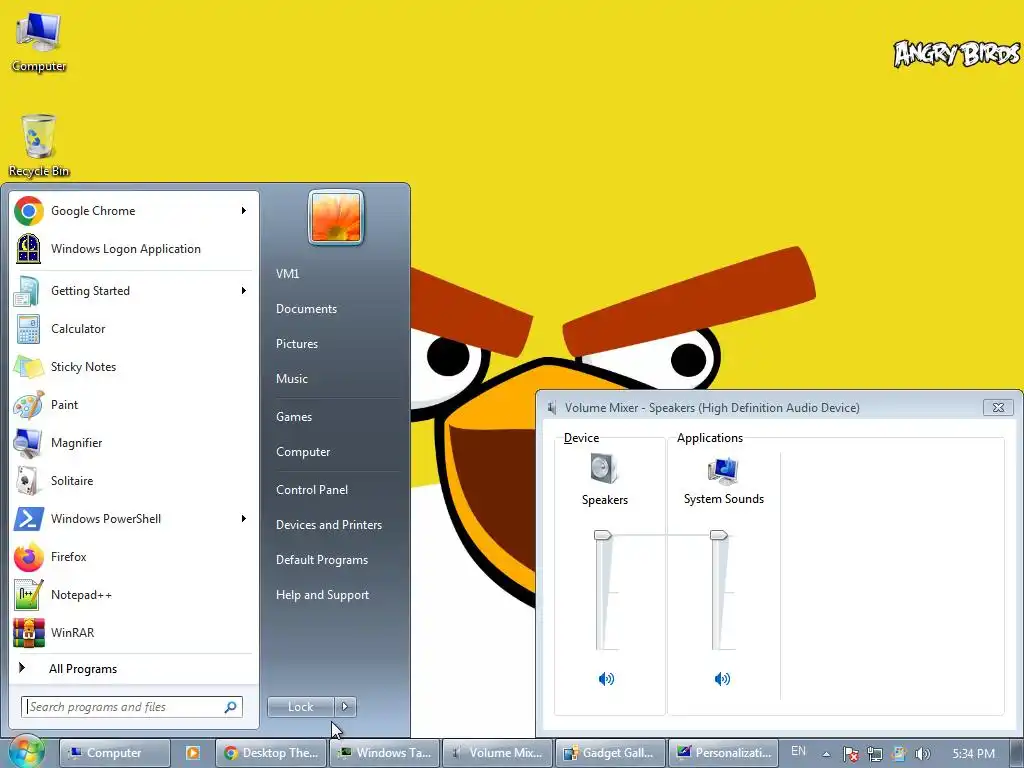Open Help and Support
1024x768 pixels.
click(322, 595)
